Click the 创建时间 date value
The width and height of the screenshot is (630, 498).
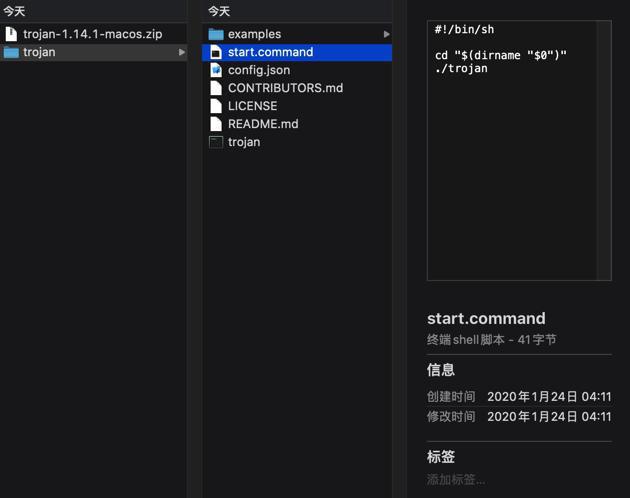coord(549,397)
